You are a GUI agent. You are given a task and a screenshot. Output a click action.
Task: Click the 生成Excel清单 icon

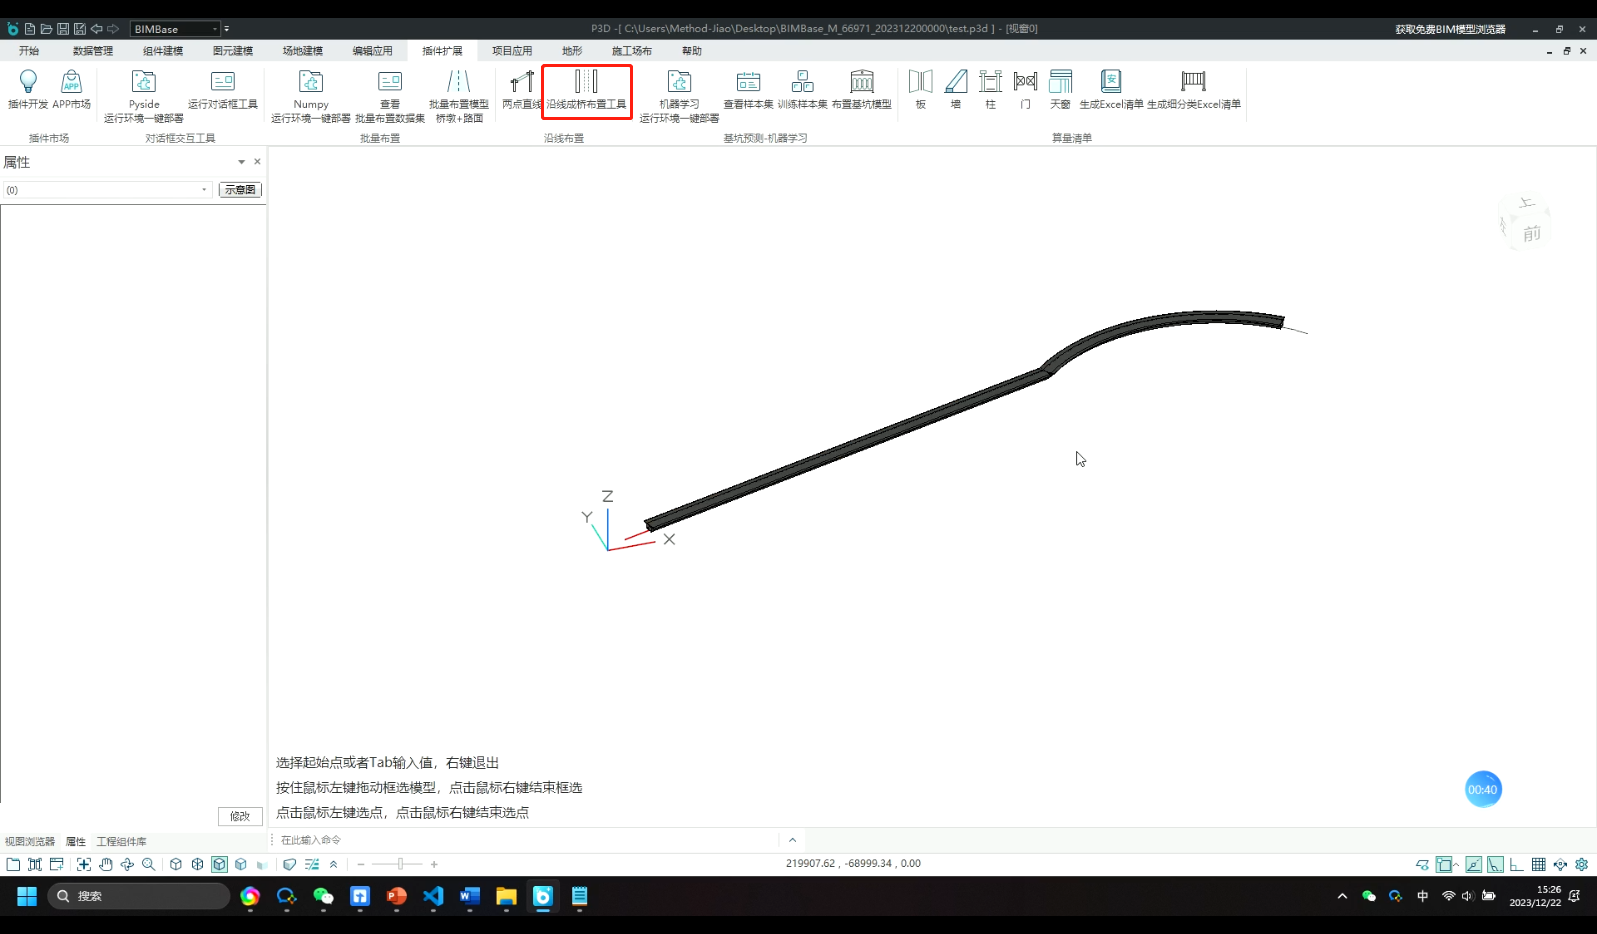(x=1110, y=88)
